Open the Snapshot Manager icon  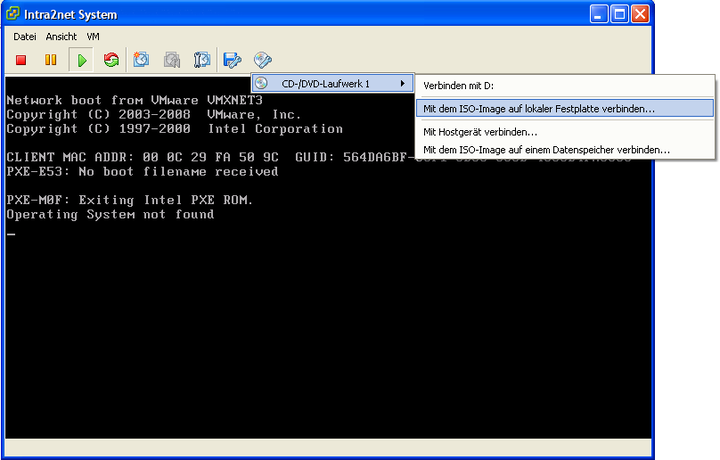tap(202, 60)
